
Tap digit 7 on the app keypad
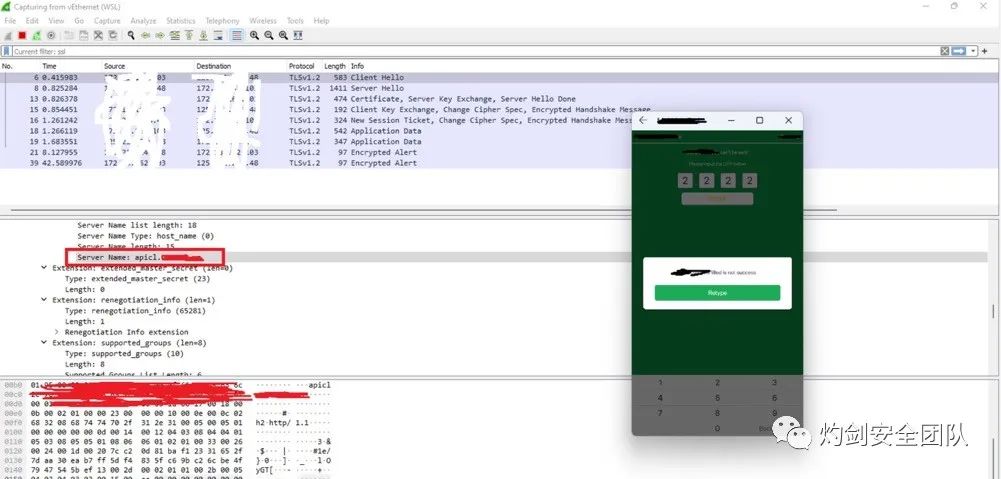tap(660, 413)
